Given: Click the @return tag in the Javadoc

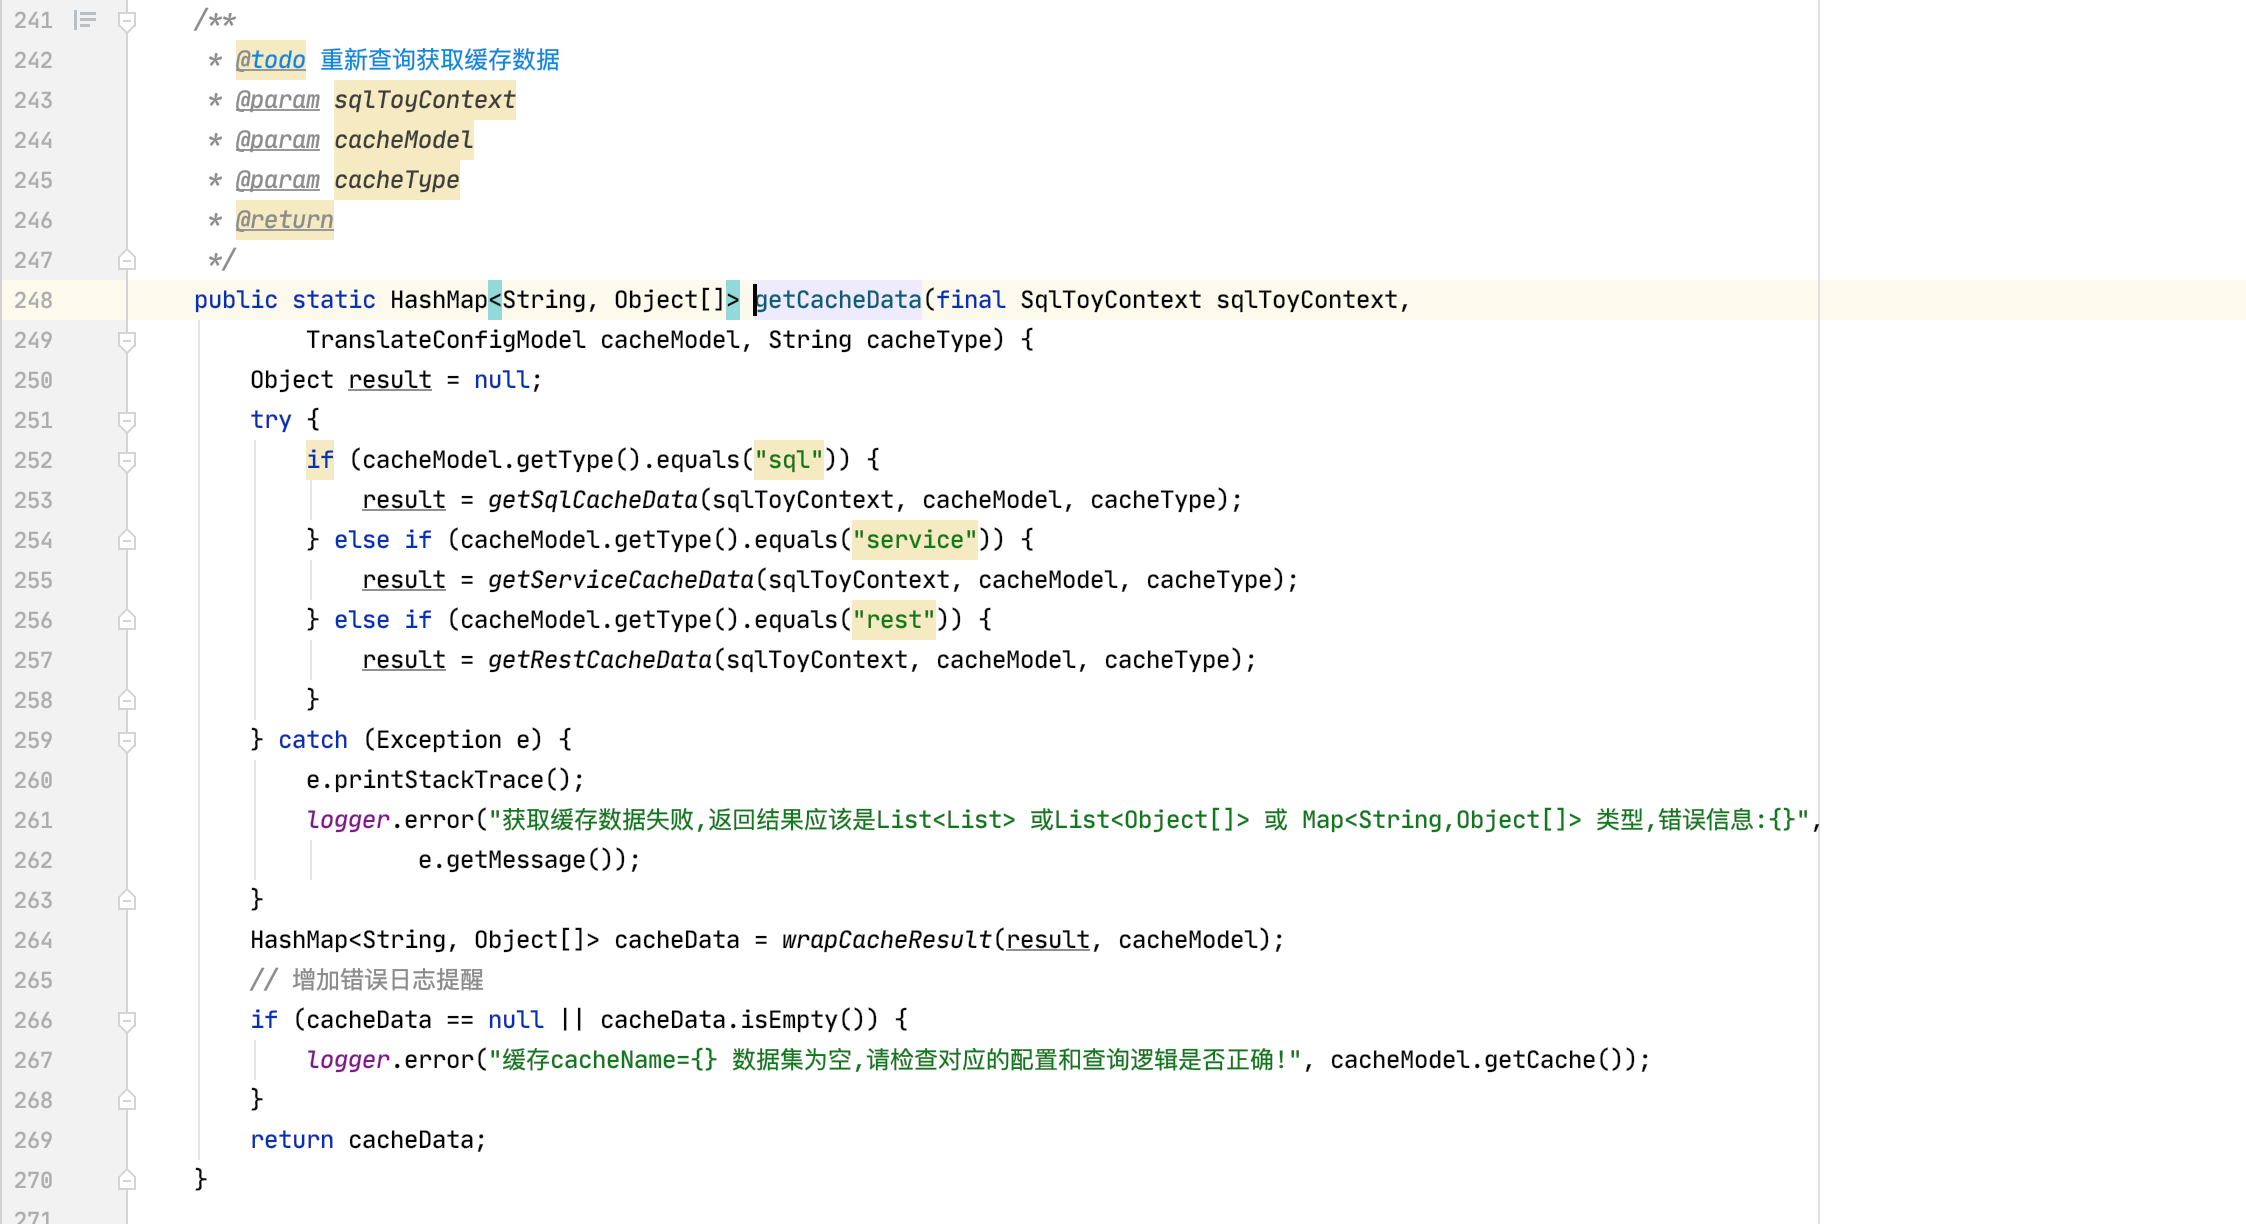Looking at the screenshot, I should tap(284, 220).
